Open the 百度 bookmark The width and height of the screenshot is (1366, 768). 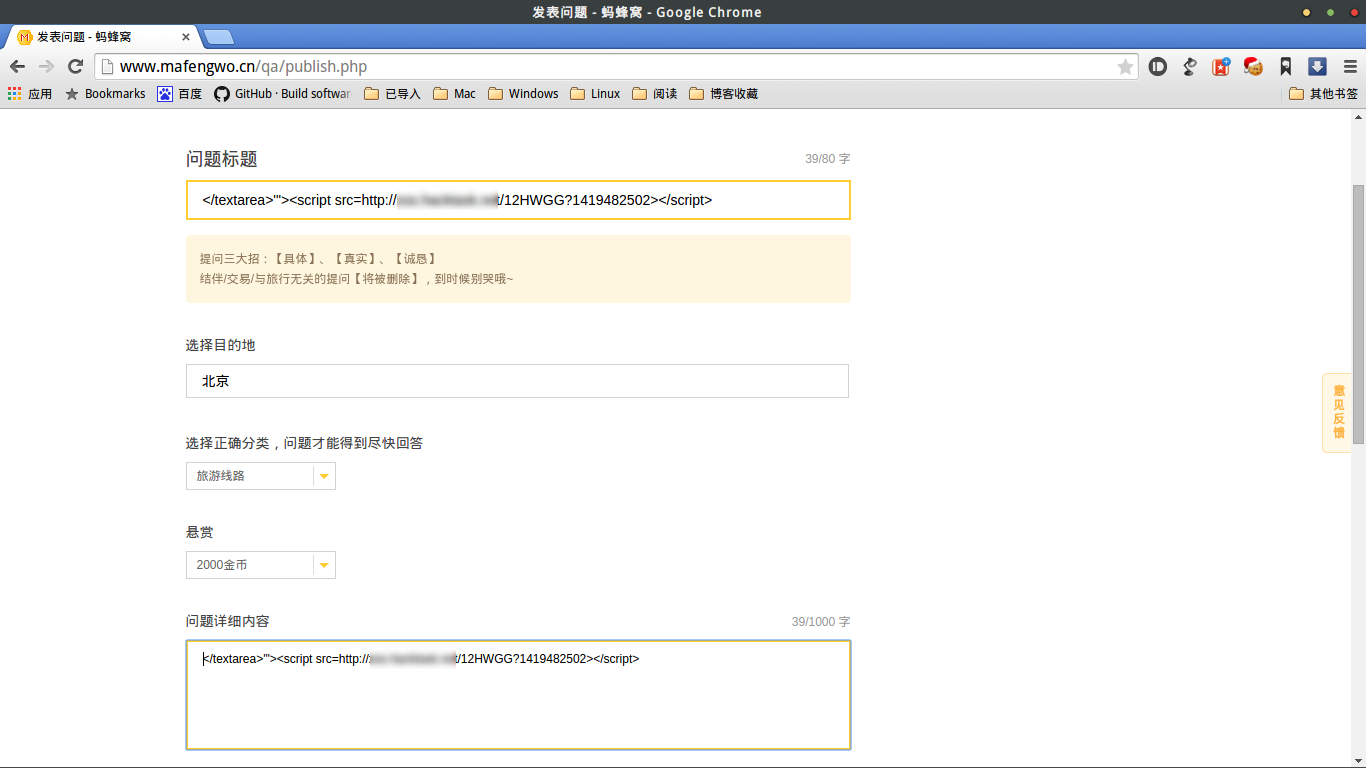tap(180, 94)
